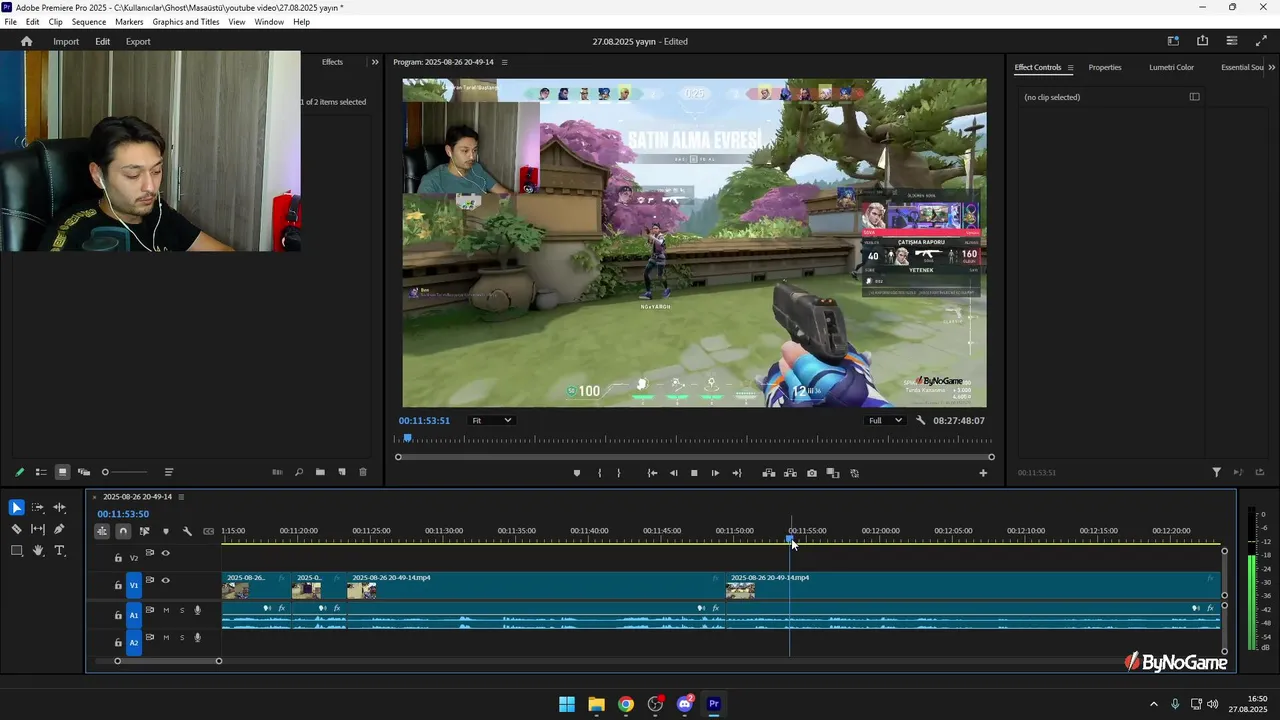Open Program monitor settings wrench
This screenshot has width=1280, height=720.
[x=921, y=421]
